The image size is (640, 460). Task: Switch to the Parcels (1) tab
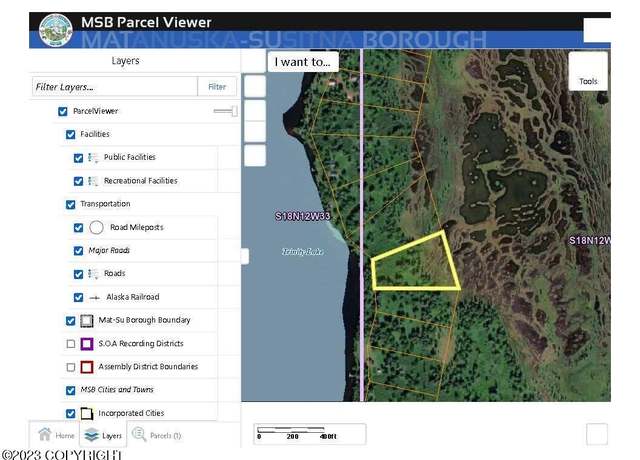157,435
